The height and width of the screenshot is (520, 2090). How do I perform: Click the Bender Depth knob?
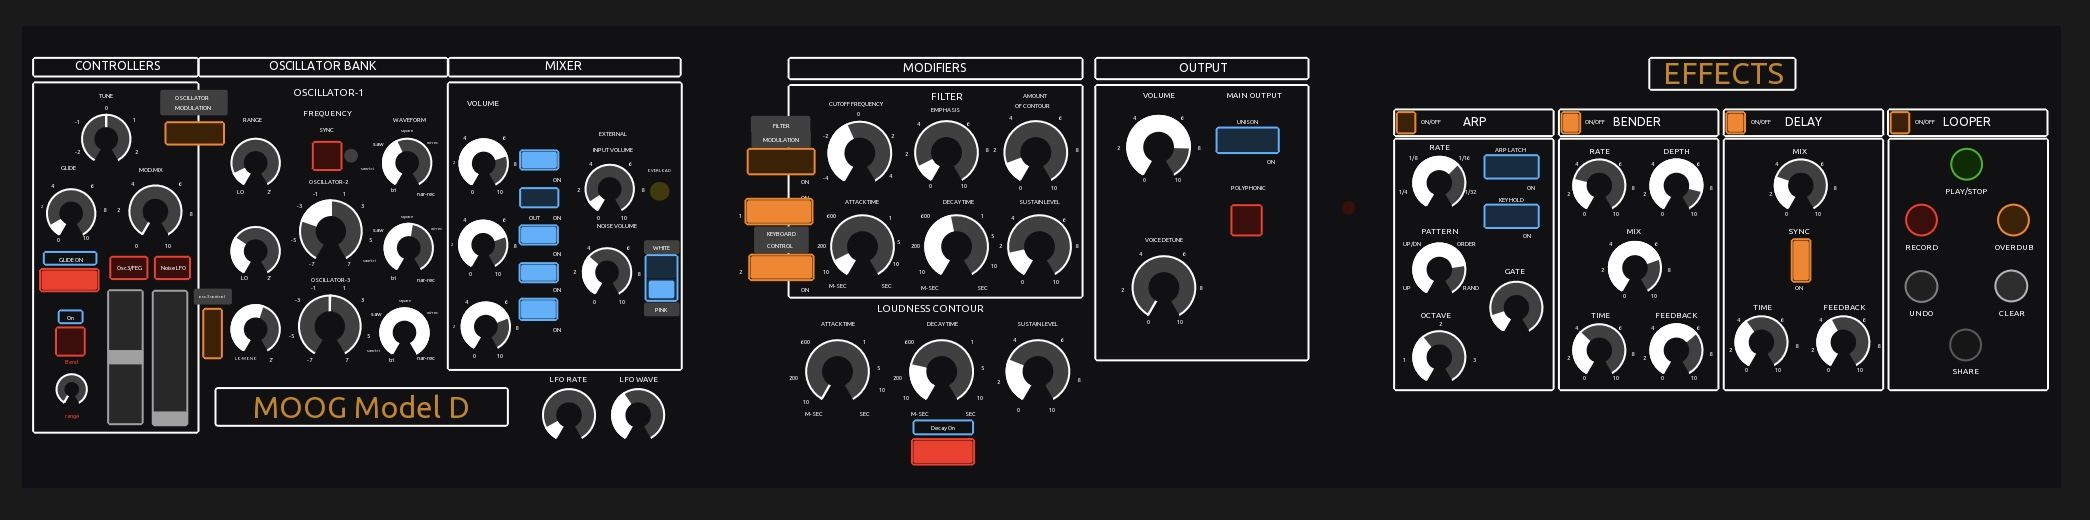[1676, 185]
